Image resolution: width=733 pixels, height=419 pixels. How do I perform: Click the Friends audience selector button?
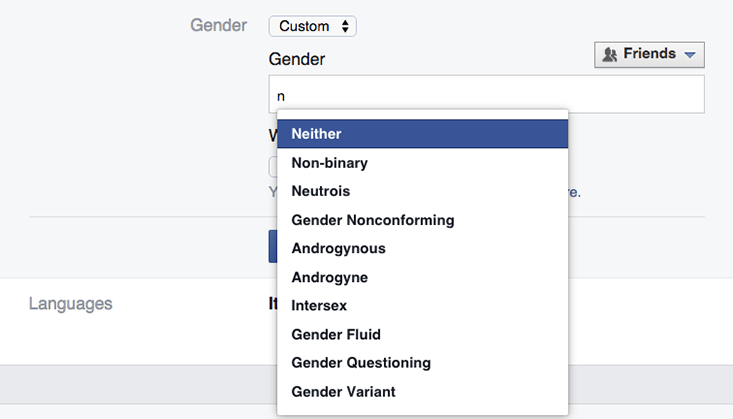649,54
